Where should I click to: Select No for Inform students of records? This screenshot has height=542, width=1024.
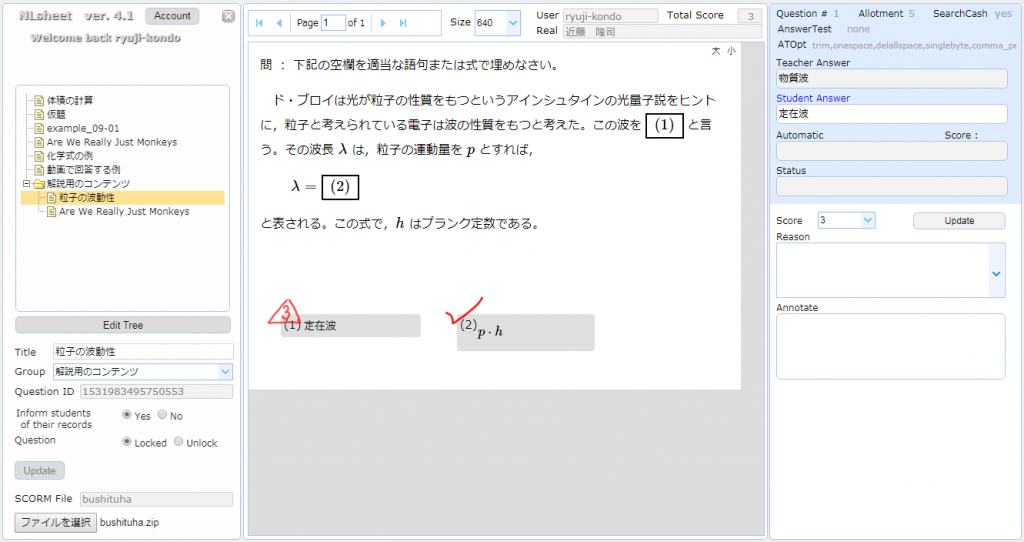[164, 415]
